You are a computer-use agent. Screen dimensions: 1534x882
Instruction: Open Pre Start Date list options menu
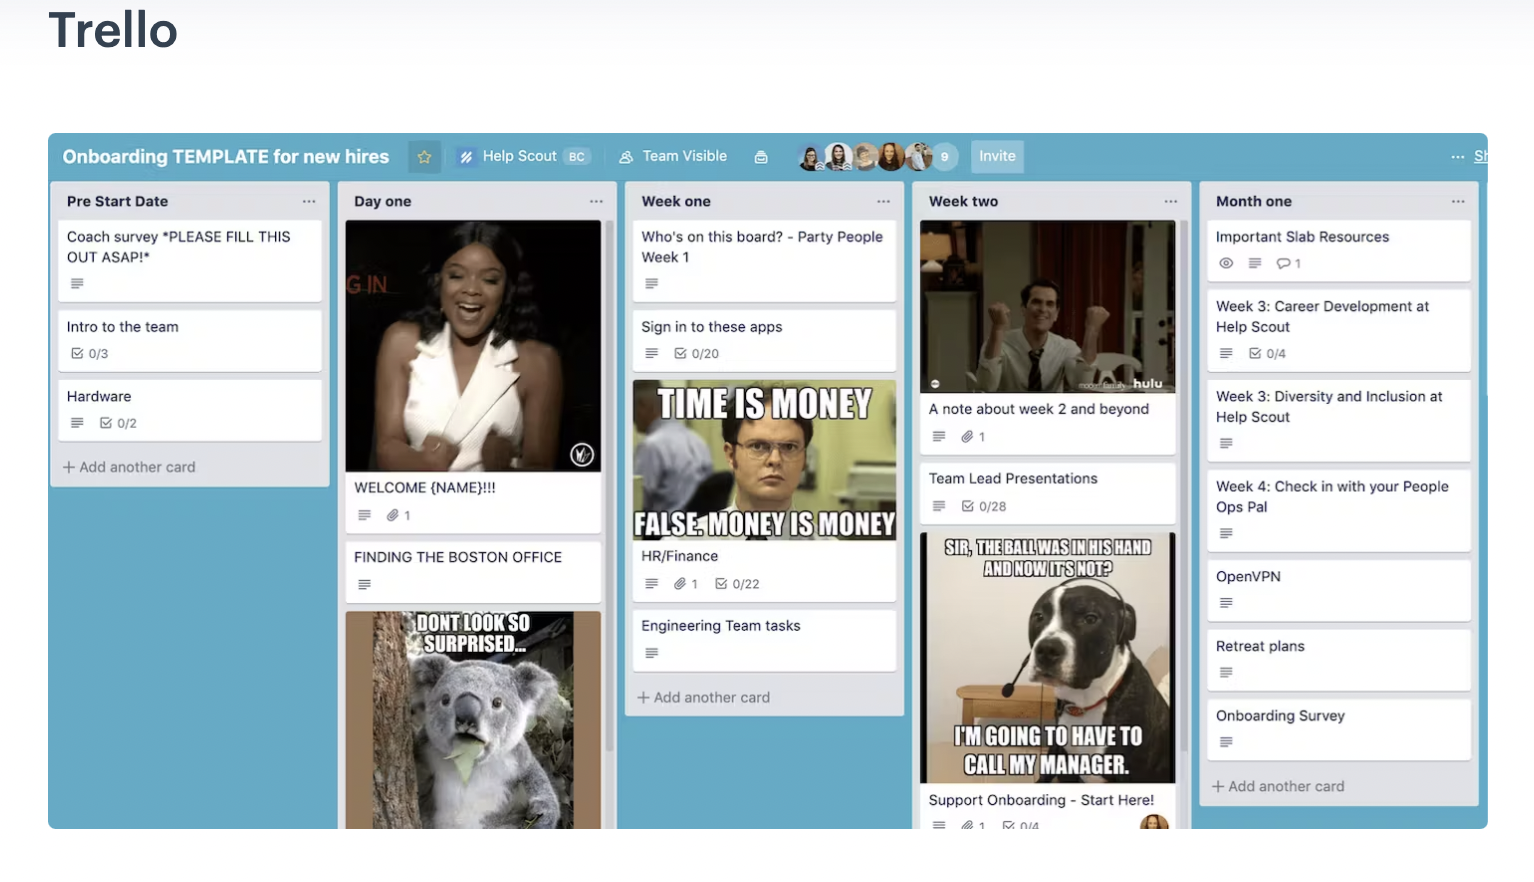(x=309, y=201)
